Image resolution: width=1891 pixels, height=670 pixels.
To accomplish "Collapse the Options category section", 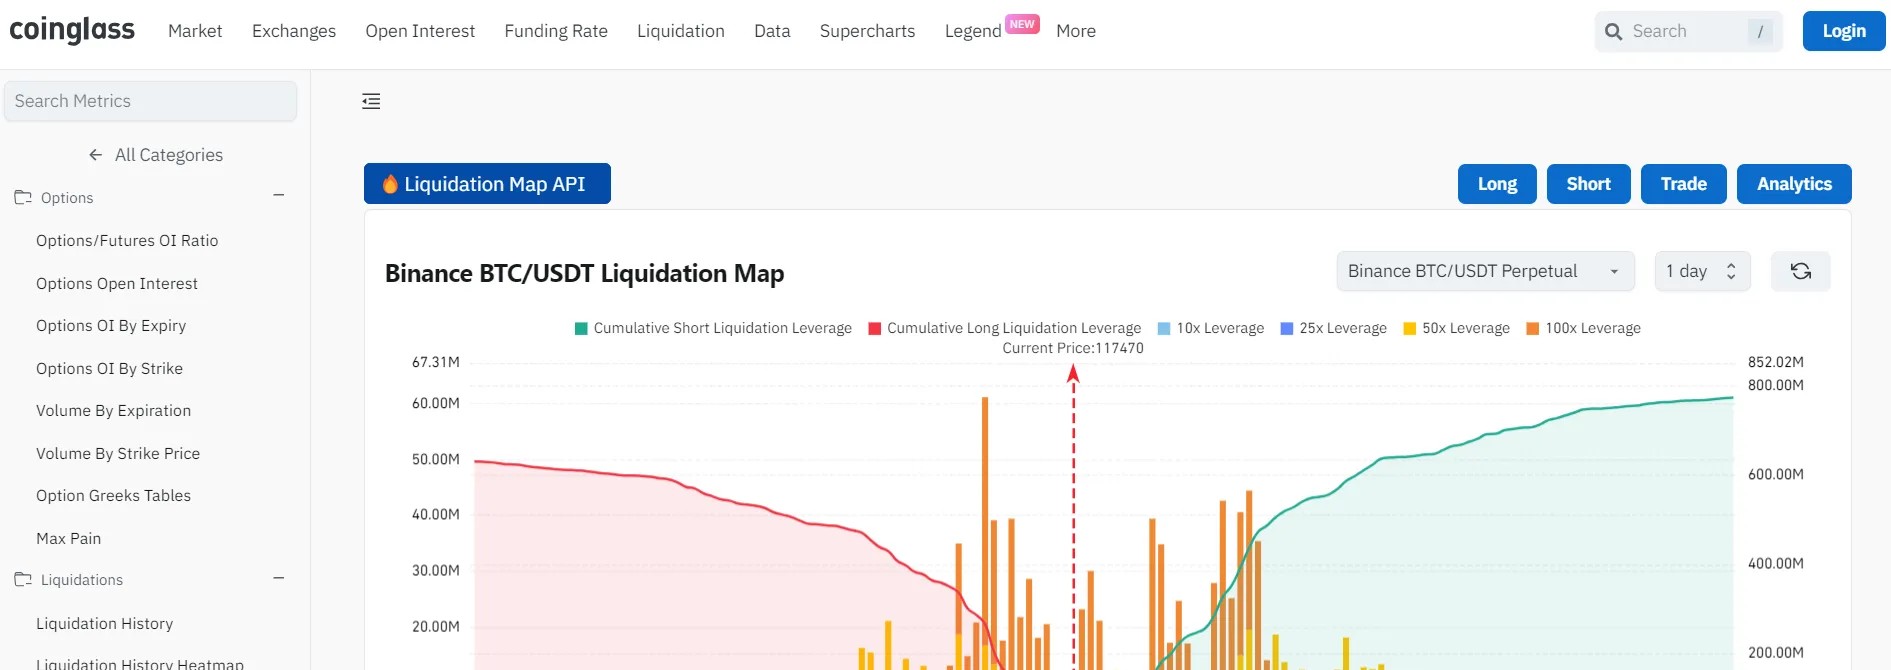I will [279, 196].
